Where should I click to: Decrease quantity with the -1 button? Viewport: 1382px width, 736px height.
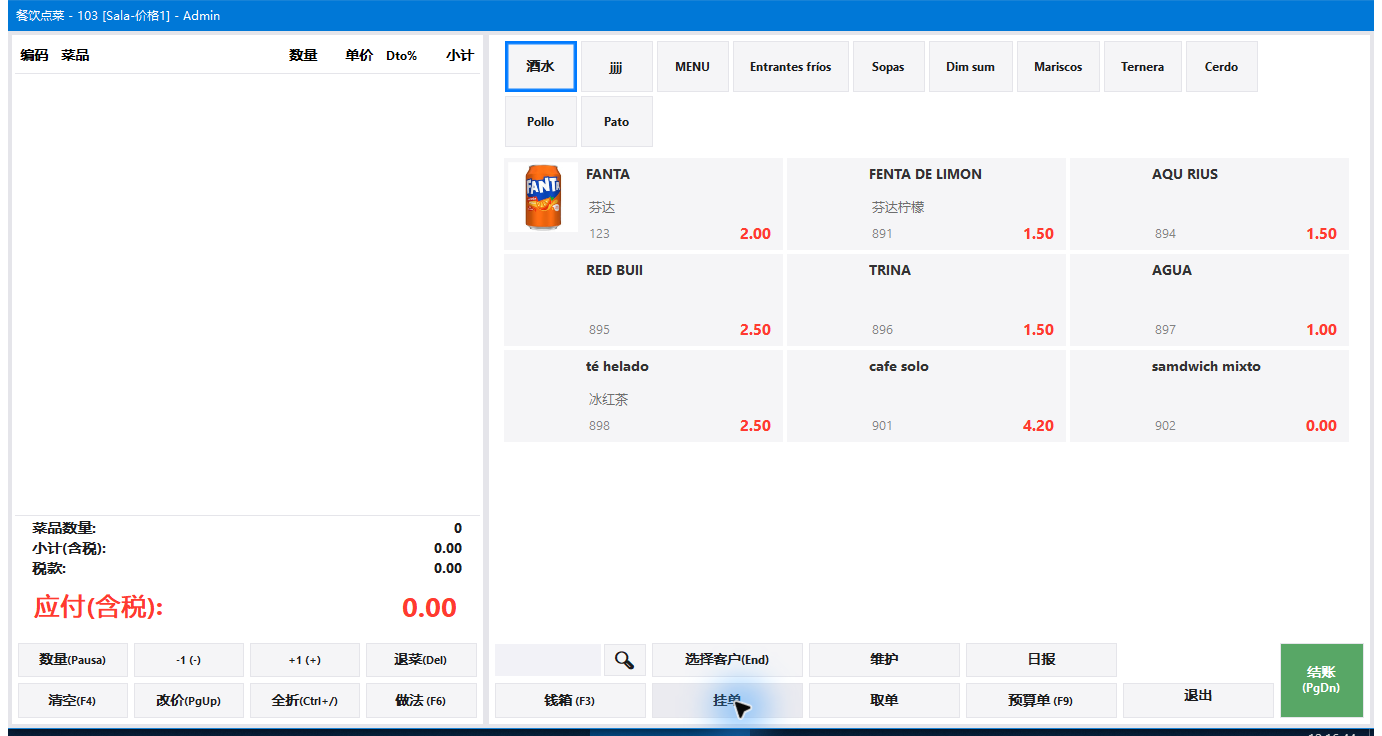pyautogui.click(x=189, y=660)
